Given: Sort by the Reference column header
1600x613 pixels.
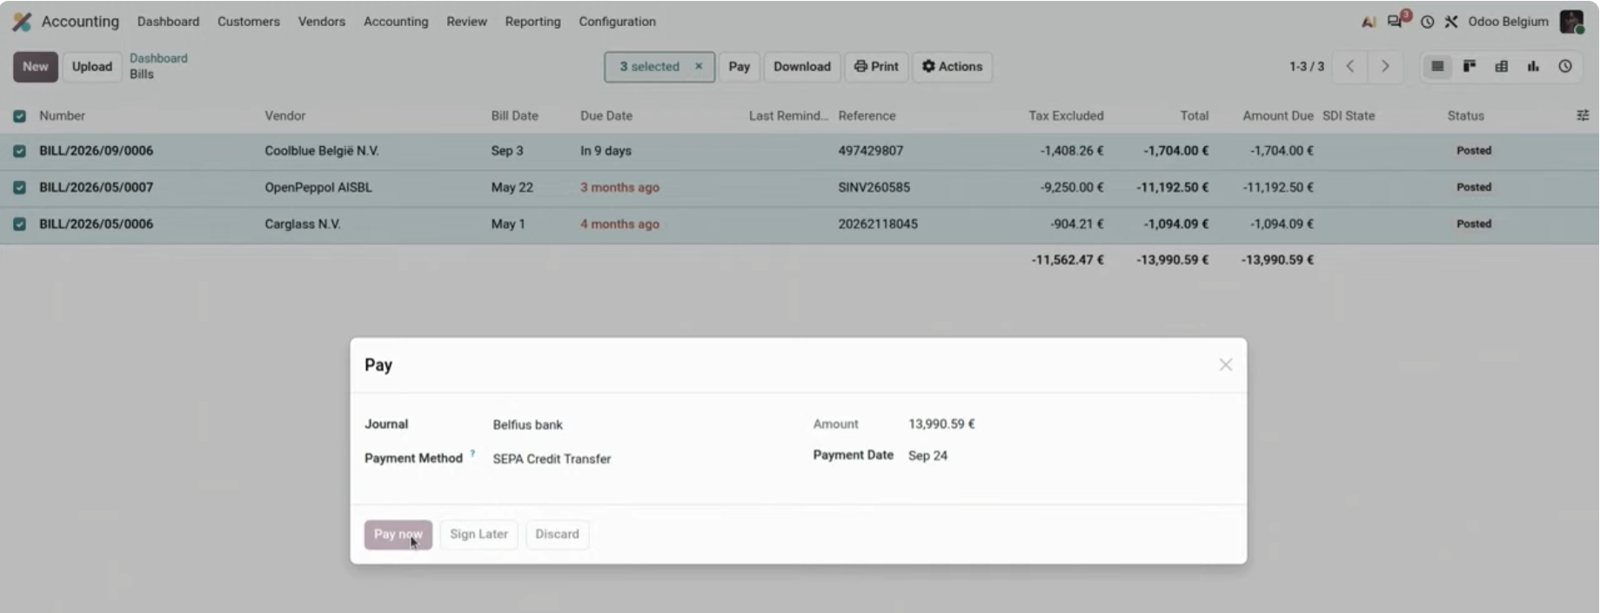Looking at the screenshot, I should pyautogui.click(x=867, y=116).
